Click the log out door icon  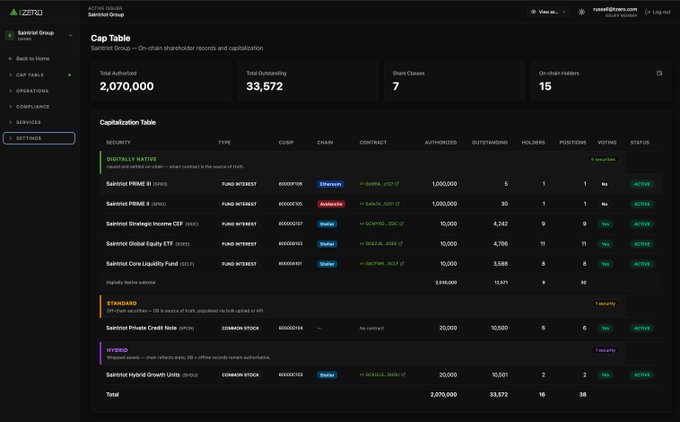(x=648, y=12)
